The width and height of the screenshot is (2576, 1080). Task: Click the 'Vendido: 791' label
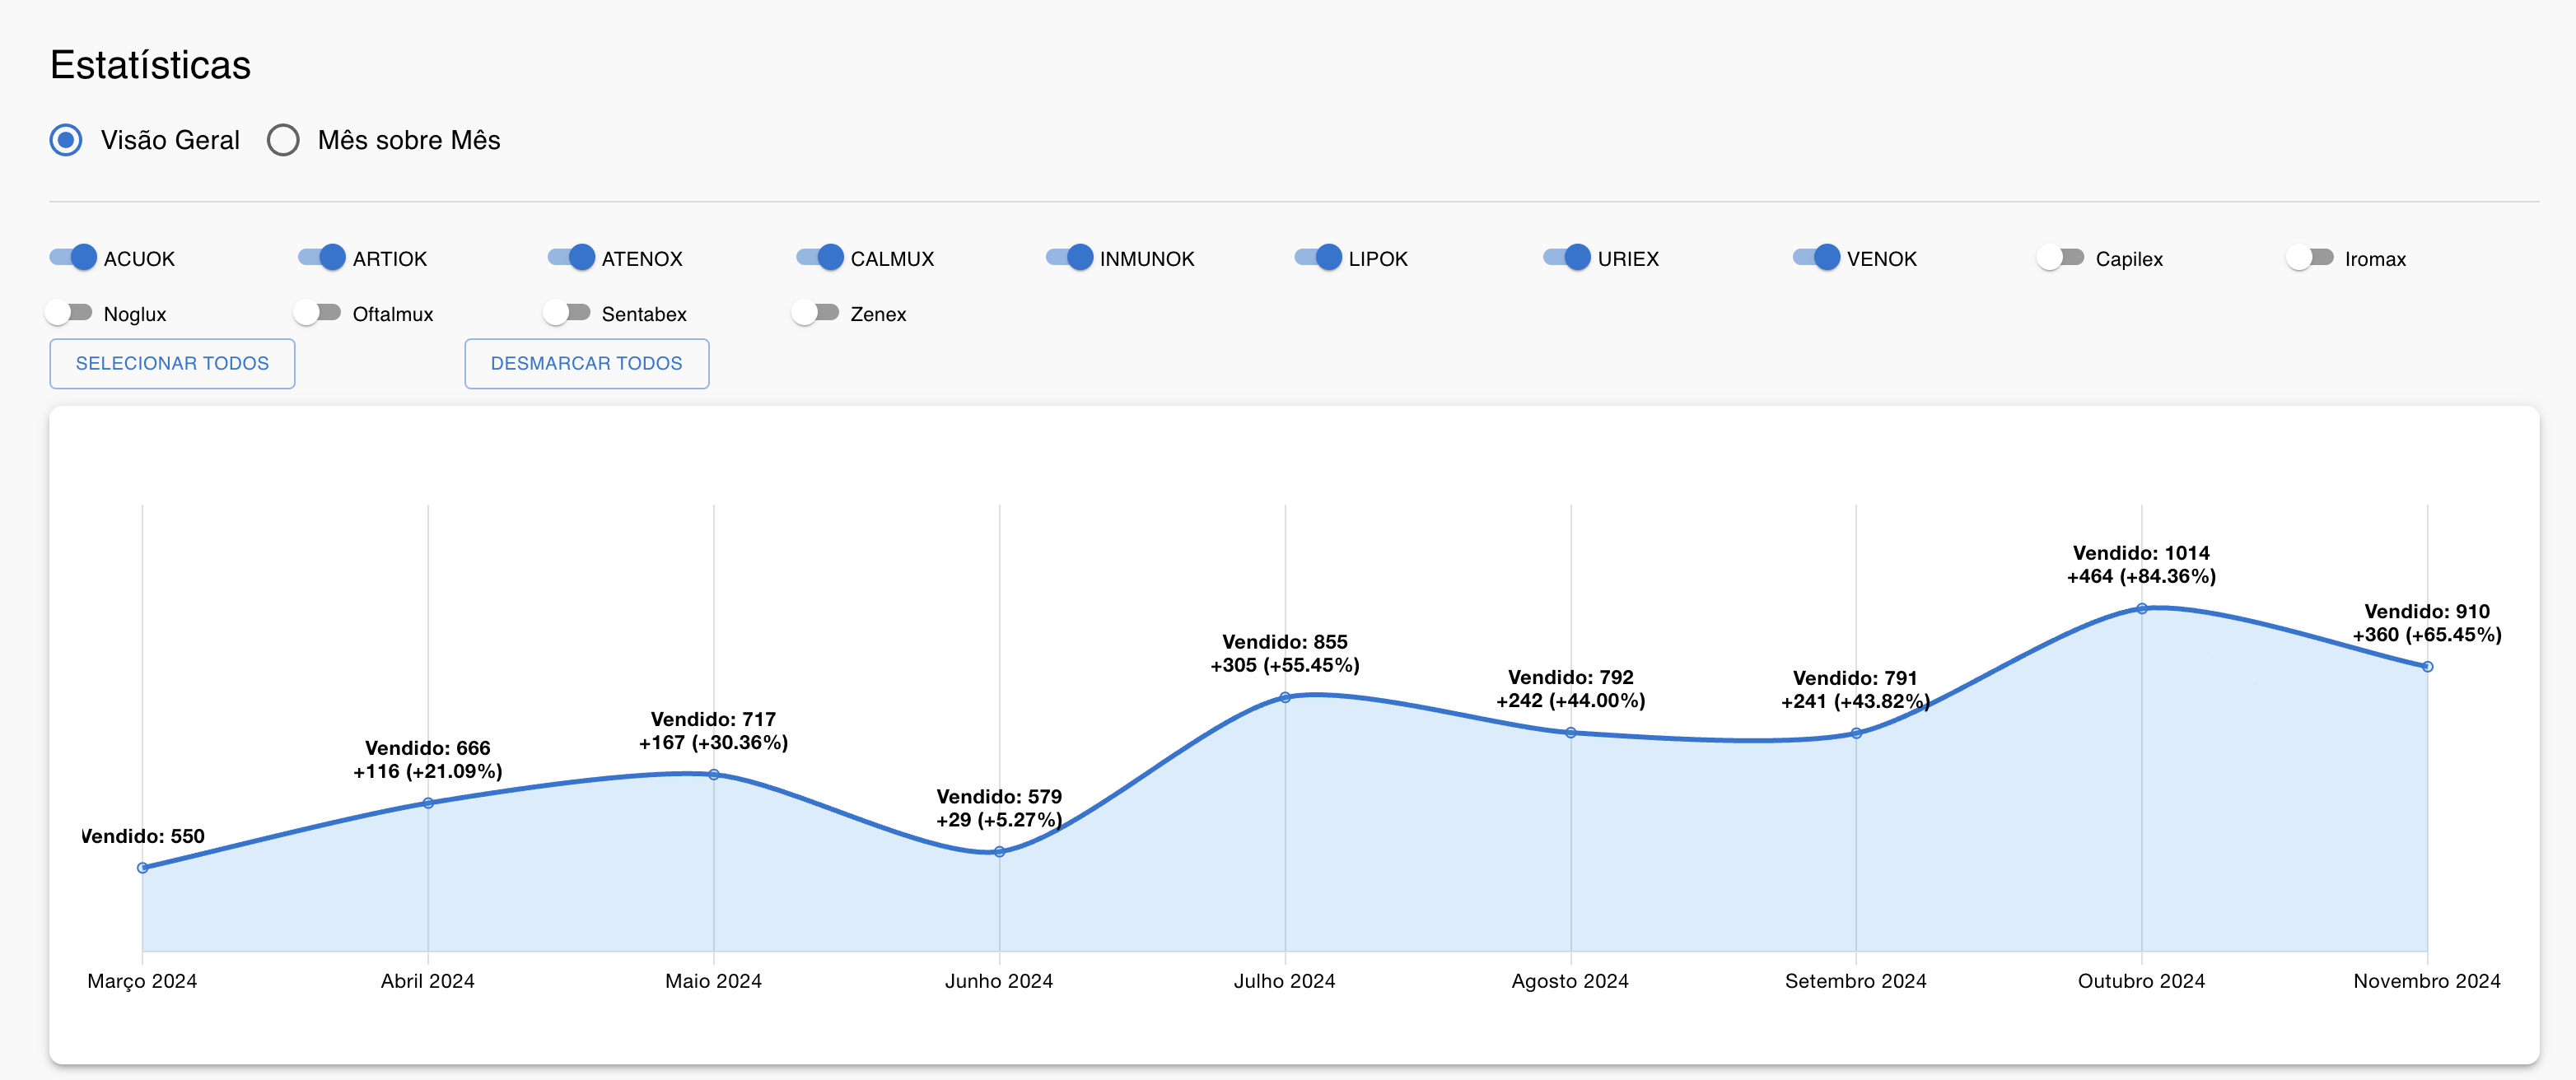tap(1855, 678)
